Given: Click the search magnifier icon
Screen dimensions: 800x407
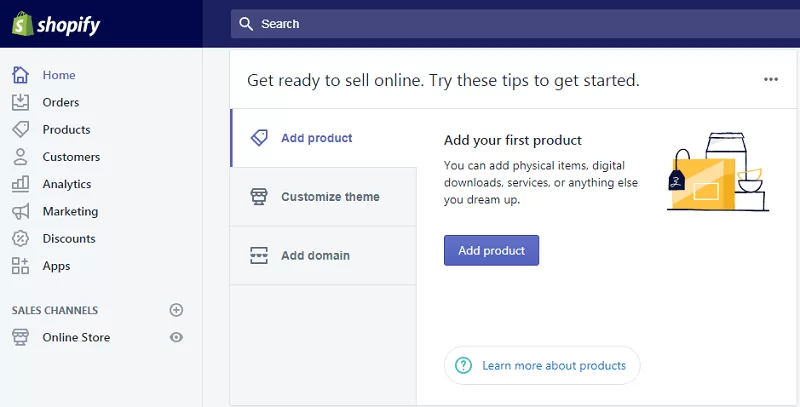Looking at the screenshot, I should coord(246,23).
